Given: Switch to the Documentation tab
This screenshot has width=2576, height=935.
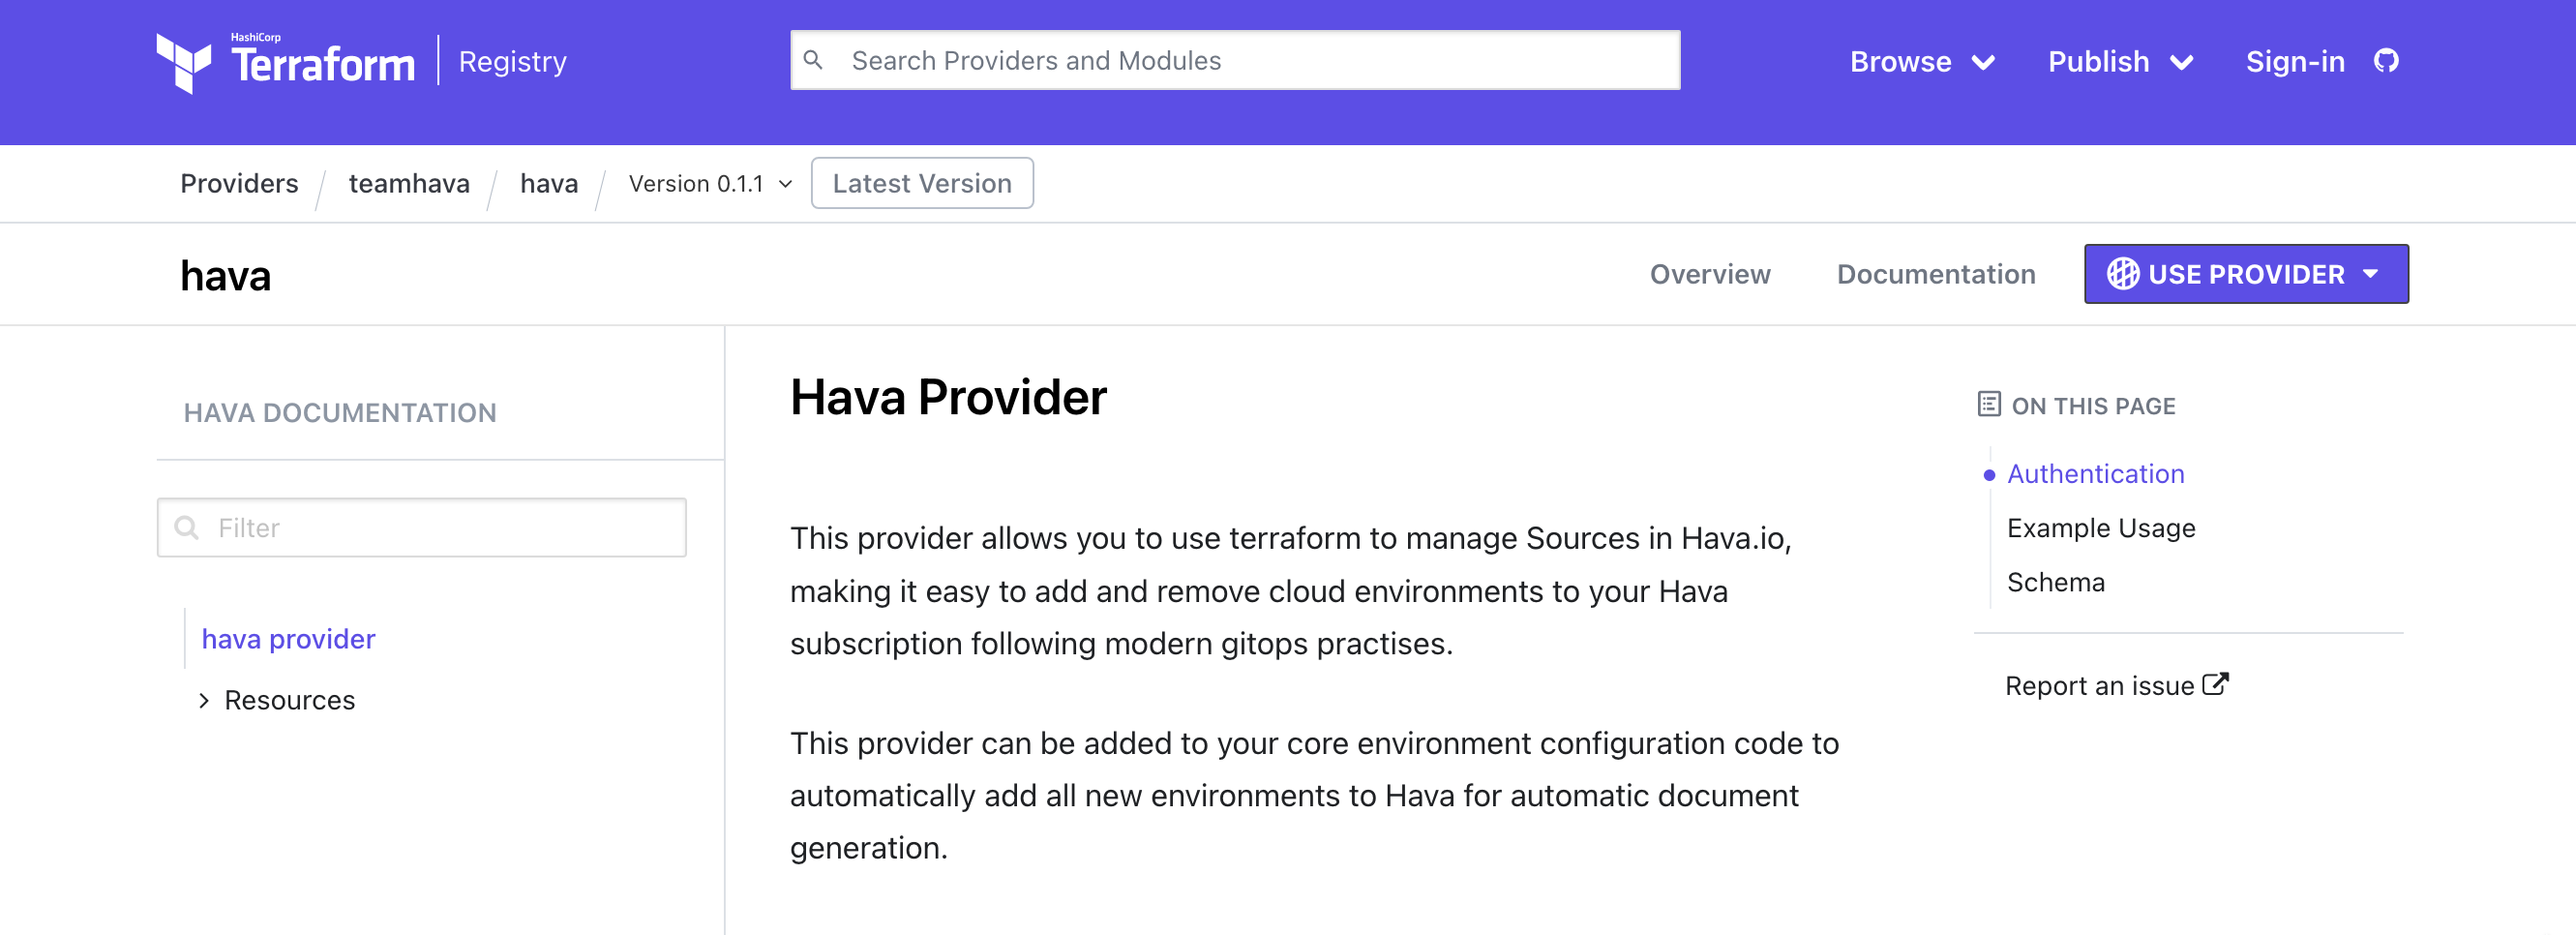Looking at the screenshot, I should pyautogui.click(x=1936, y=273).
